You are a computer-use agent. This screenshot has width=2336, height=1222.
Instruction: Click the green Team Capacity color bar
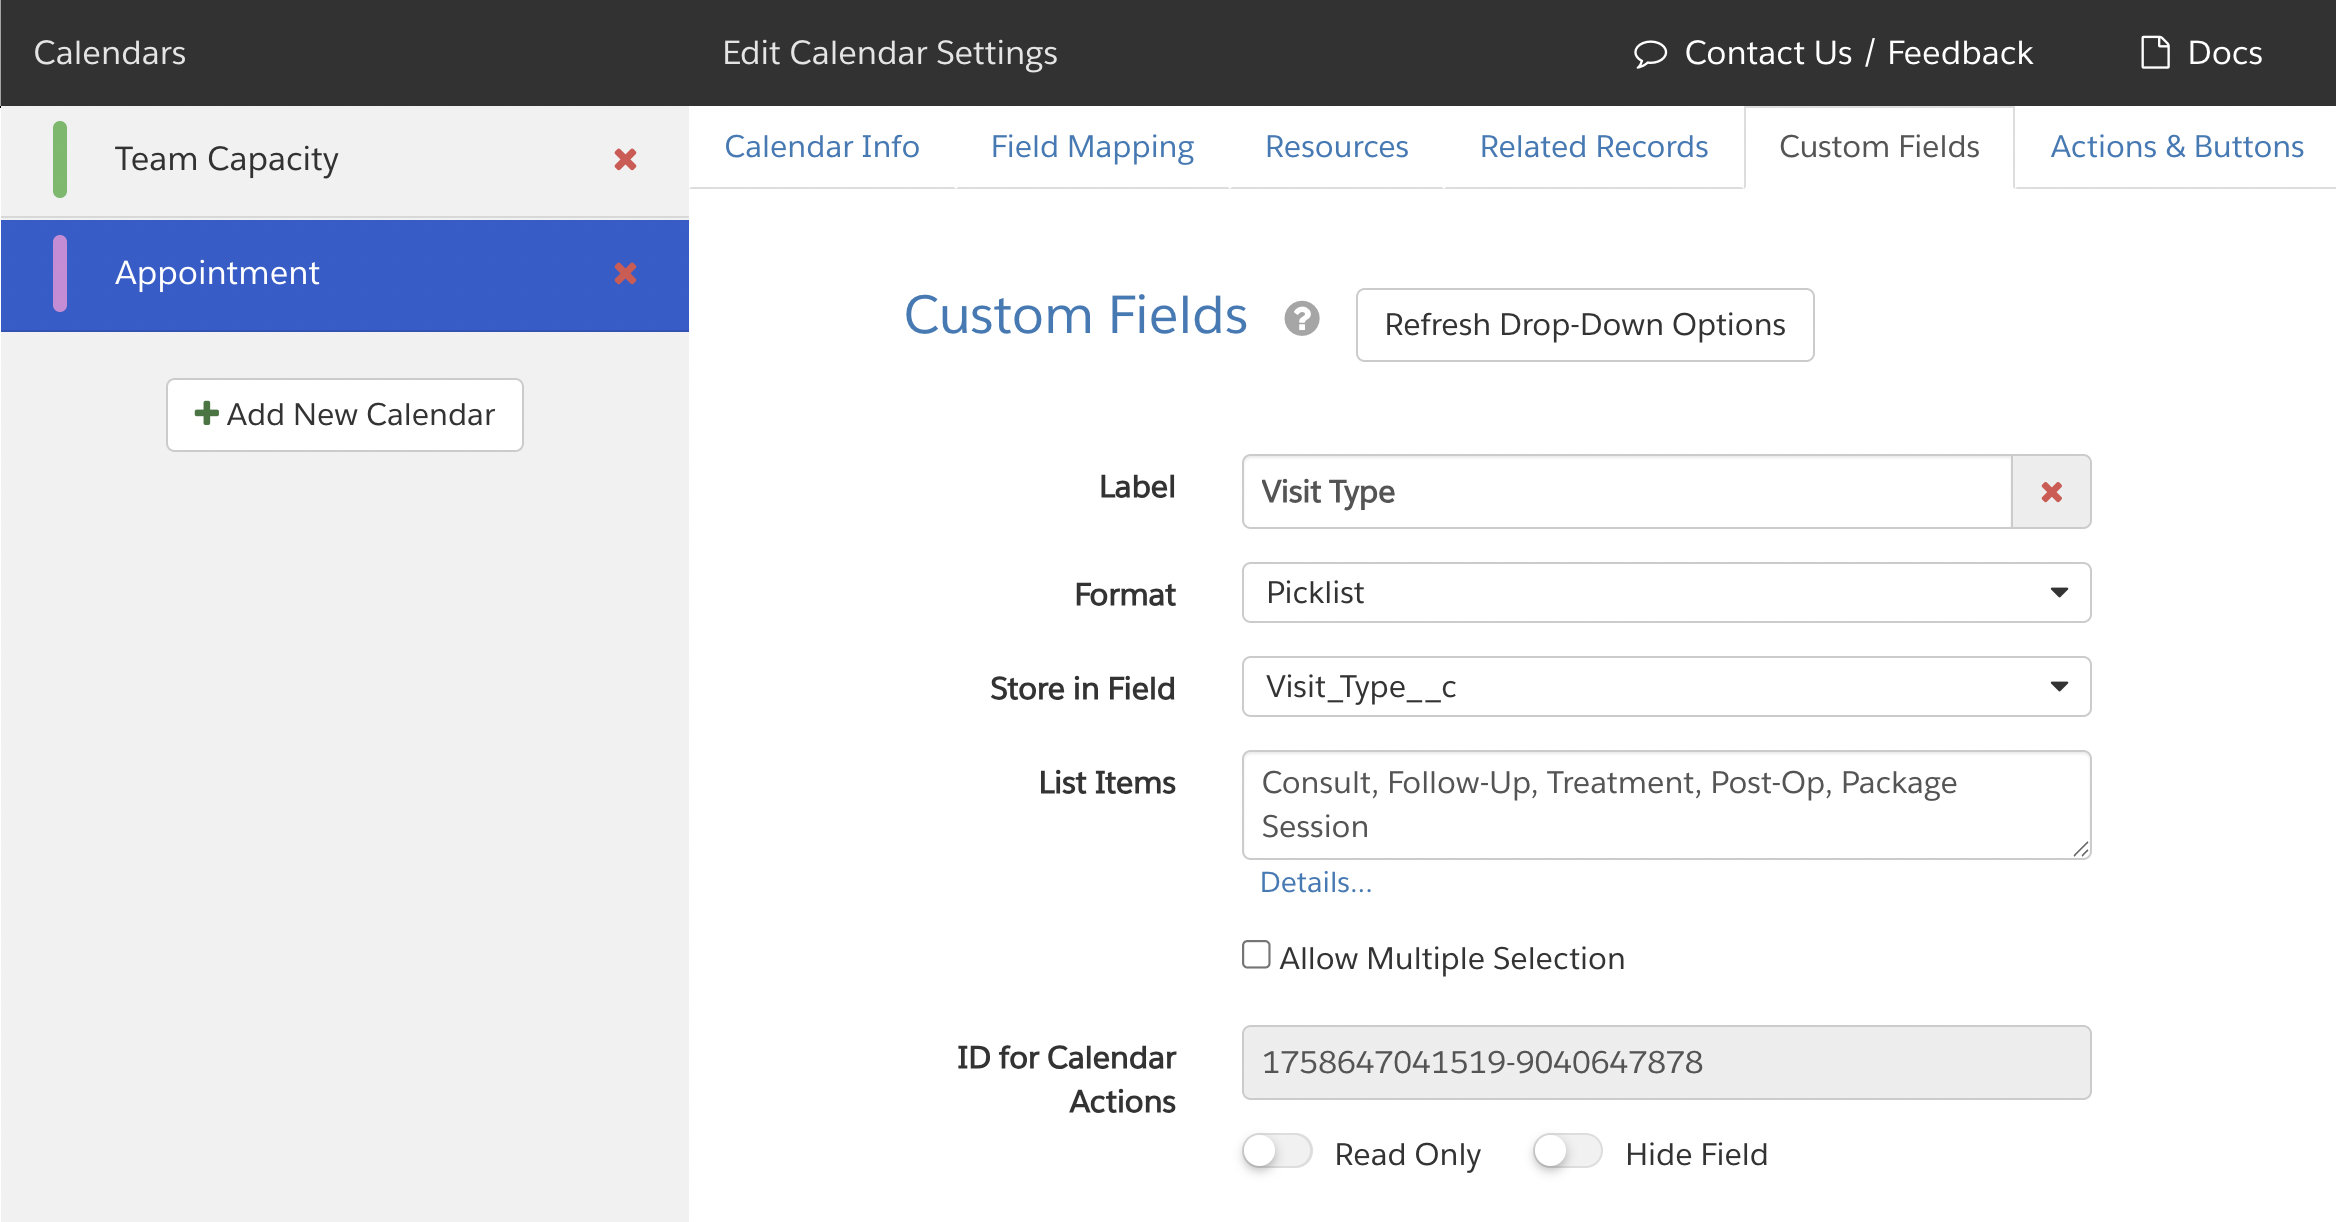pyautogui.click(x=60, y=159)
